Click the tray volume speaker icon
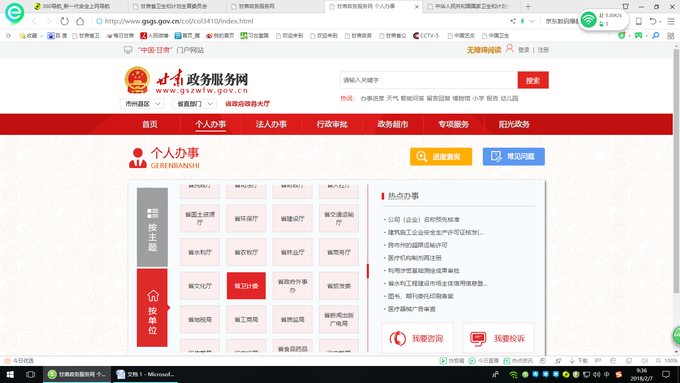The width and height of the screenshot is (680, 383). (x=597, y=374)
